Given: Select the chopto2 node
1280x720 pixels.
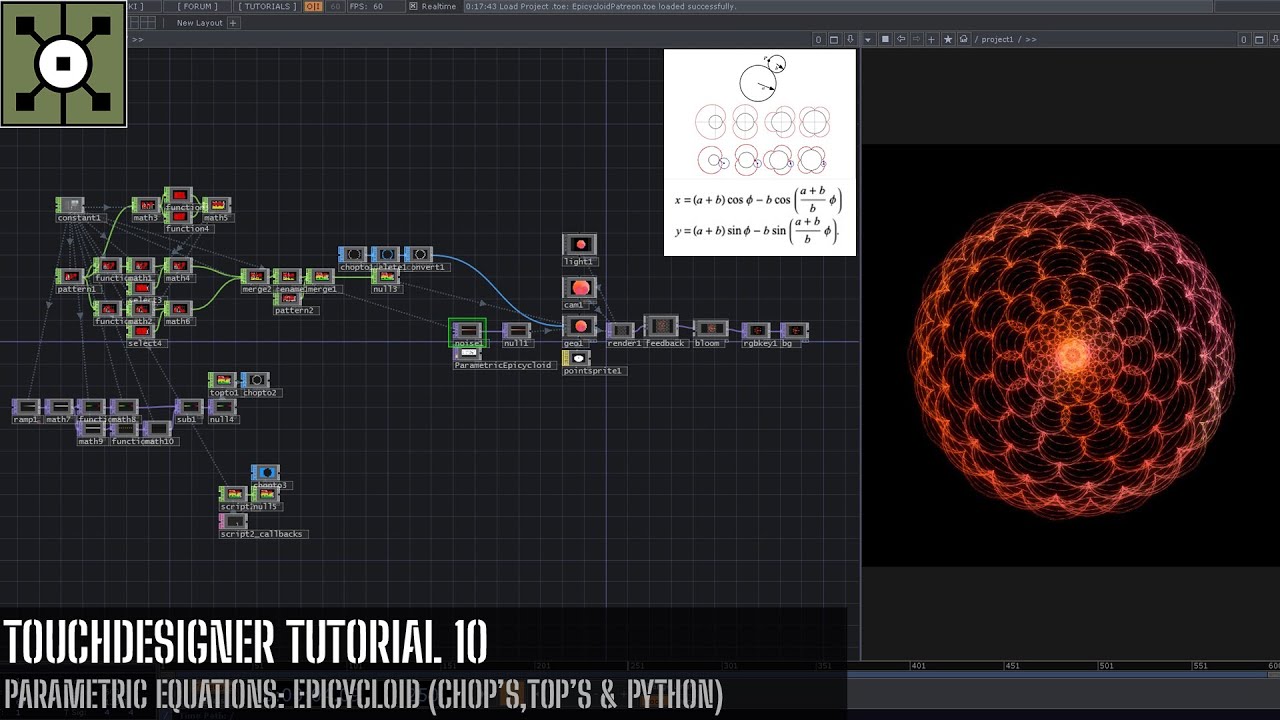Looking at the screenshot, I should click(x=255, y=380).
